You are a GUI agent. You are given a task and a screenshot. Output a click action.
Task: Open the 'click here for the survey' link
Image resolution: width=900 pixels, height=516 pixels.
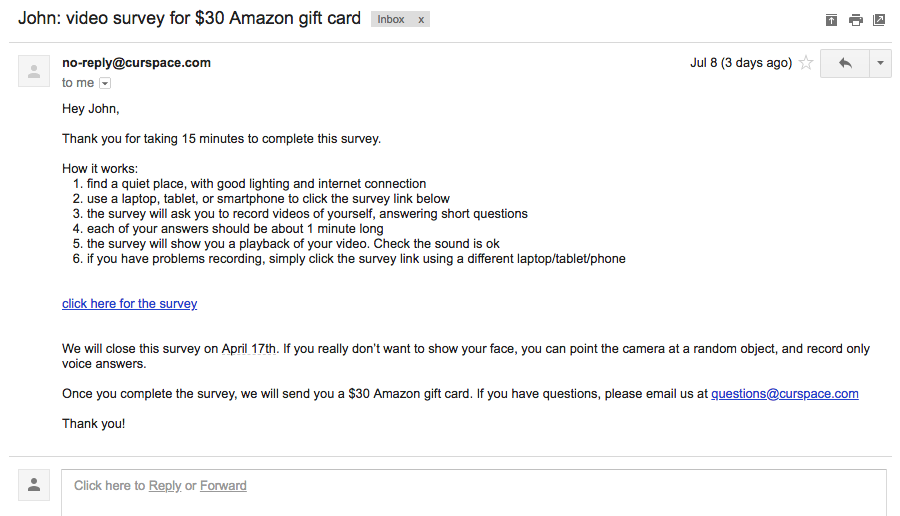click(x=130, y=304)
